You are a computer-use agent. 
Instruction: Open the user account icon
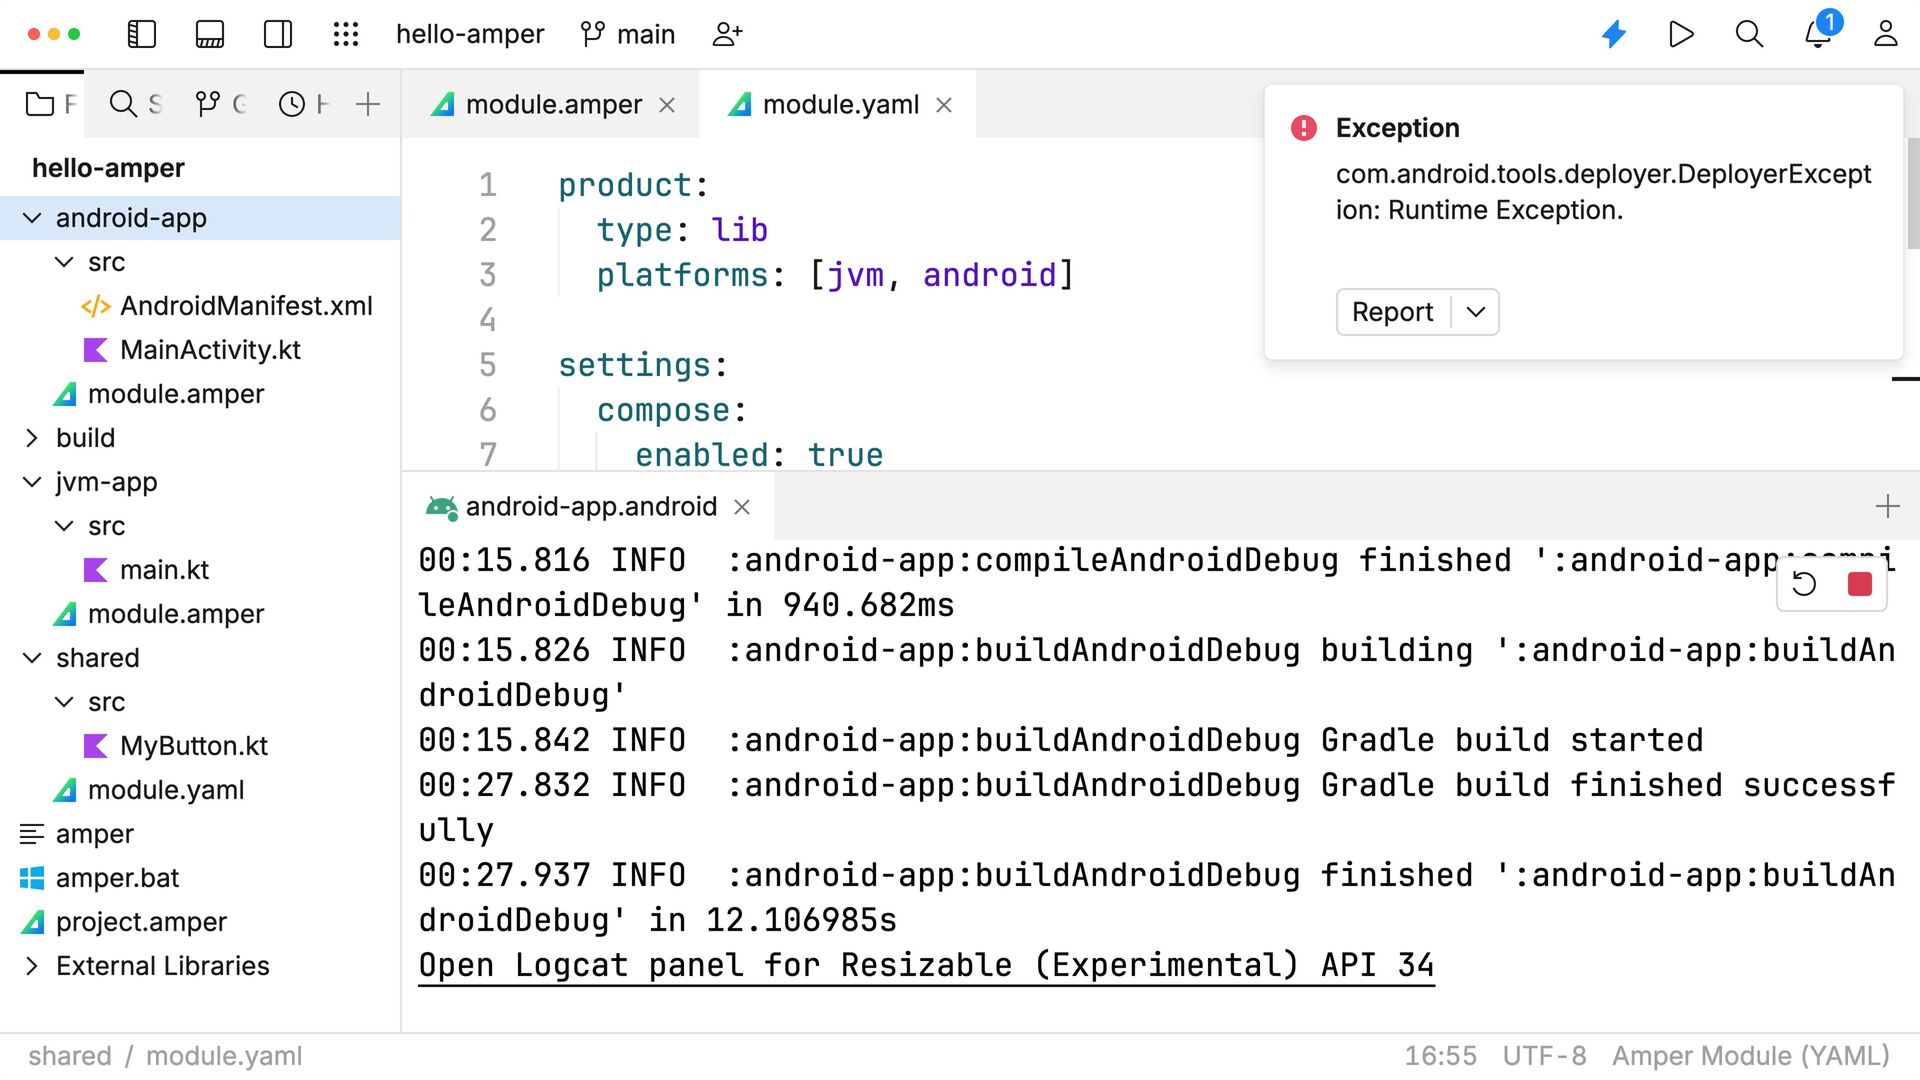coord(1886,34)
